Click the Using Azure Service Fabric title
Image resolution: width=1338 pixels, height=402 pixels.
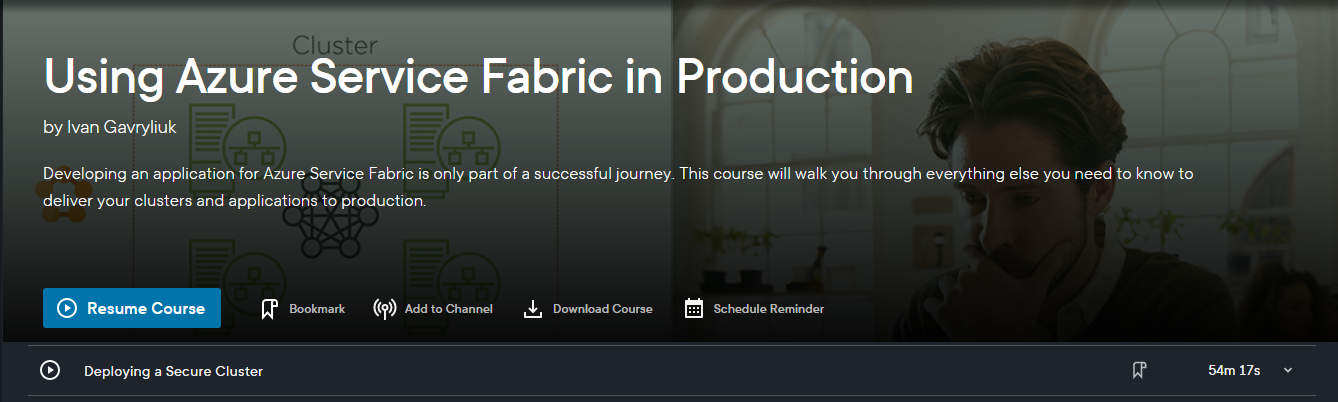pyautogui.click(x=478, y=78)
